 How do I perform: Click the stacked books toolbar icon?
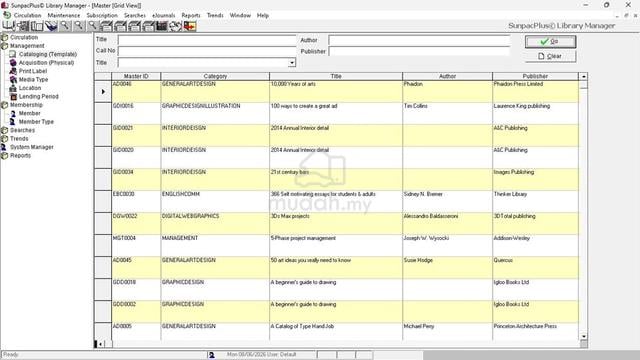[51, 26]
